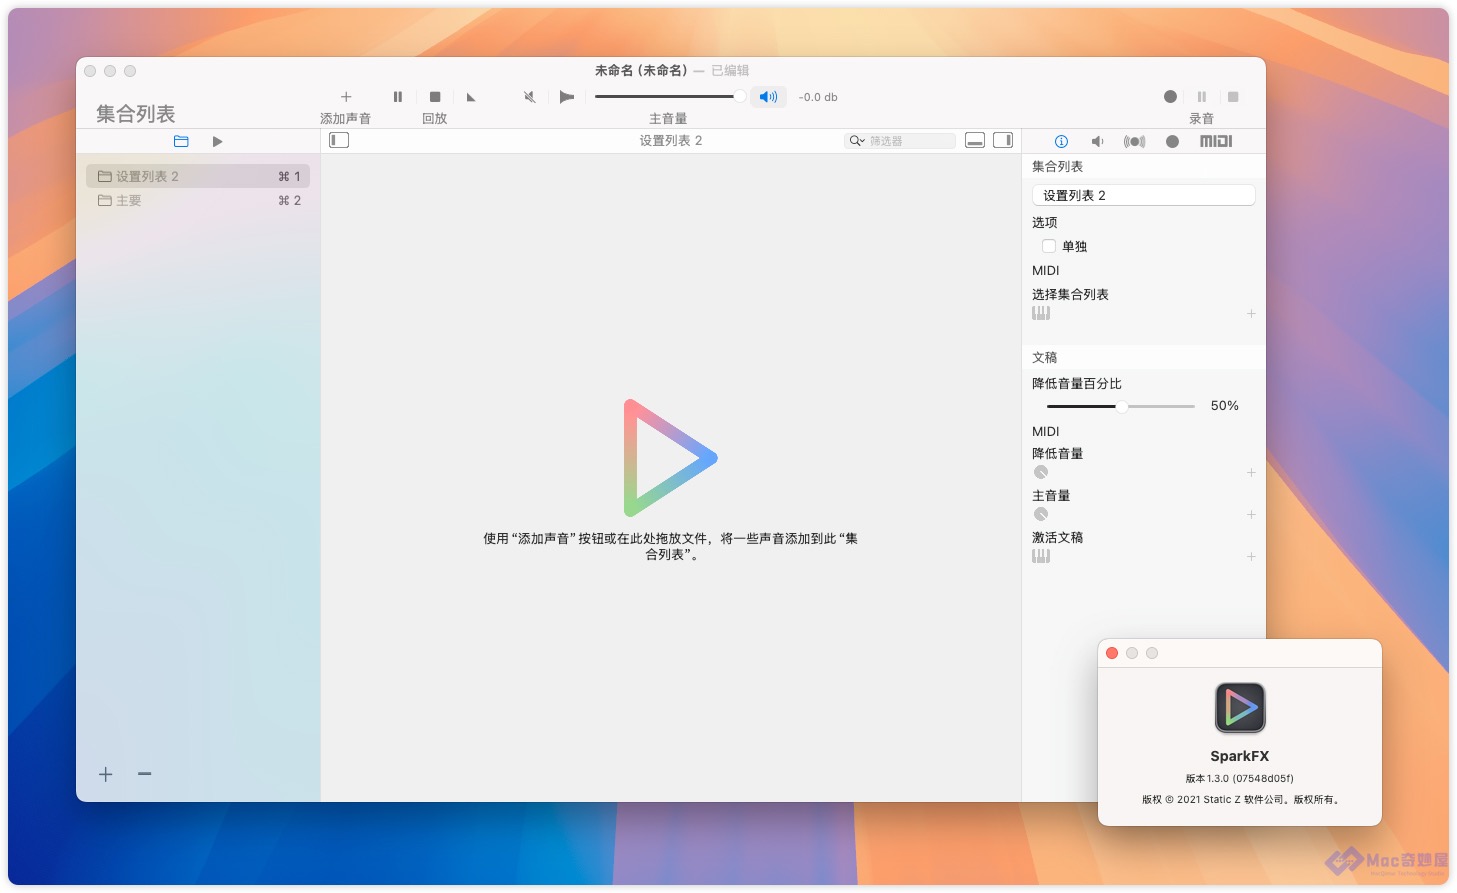Click the colorful play logo in center

pos(670,458)
